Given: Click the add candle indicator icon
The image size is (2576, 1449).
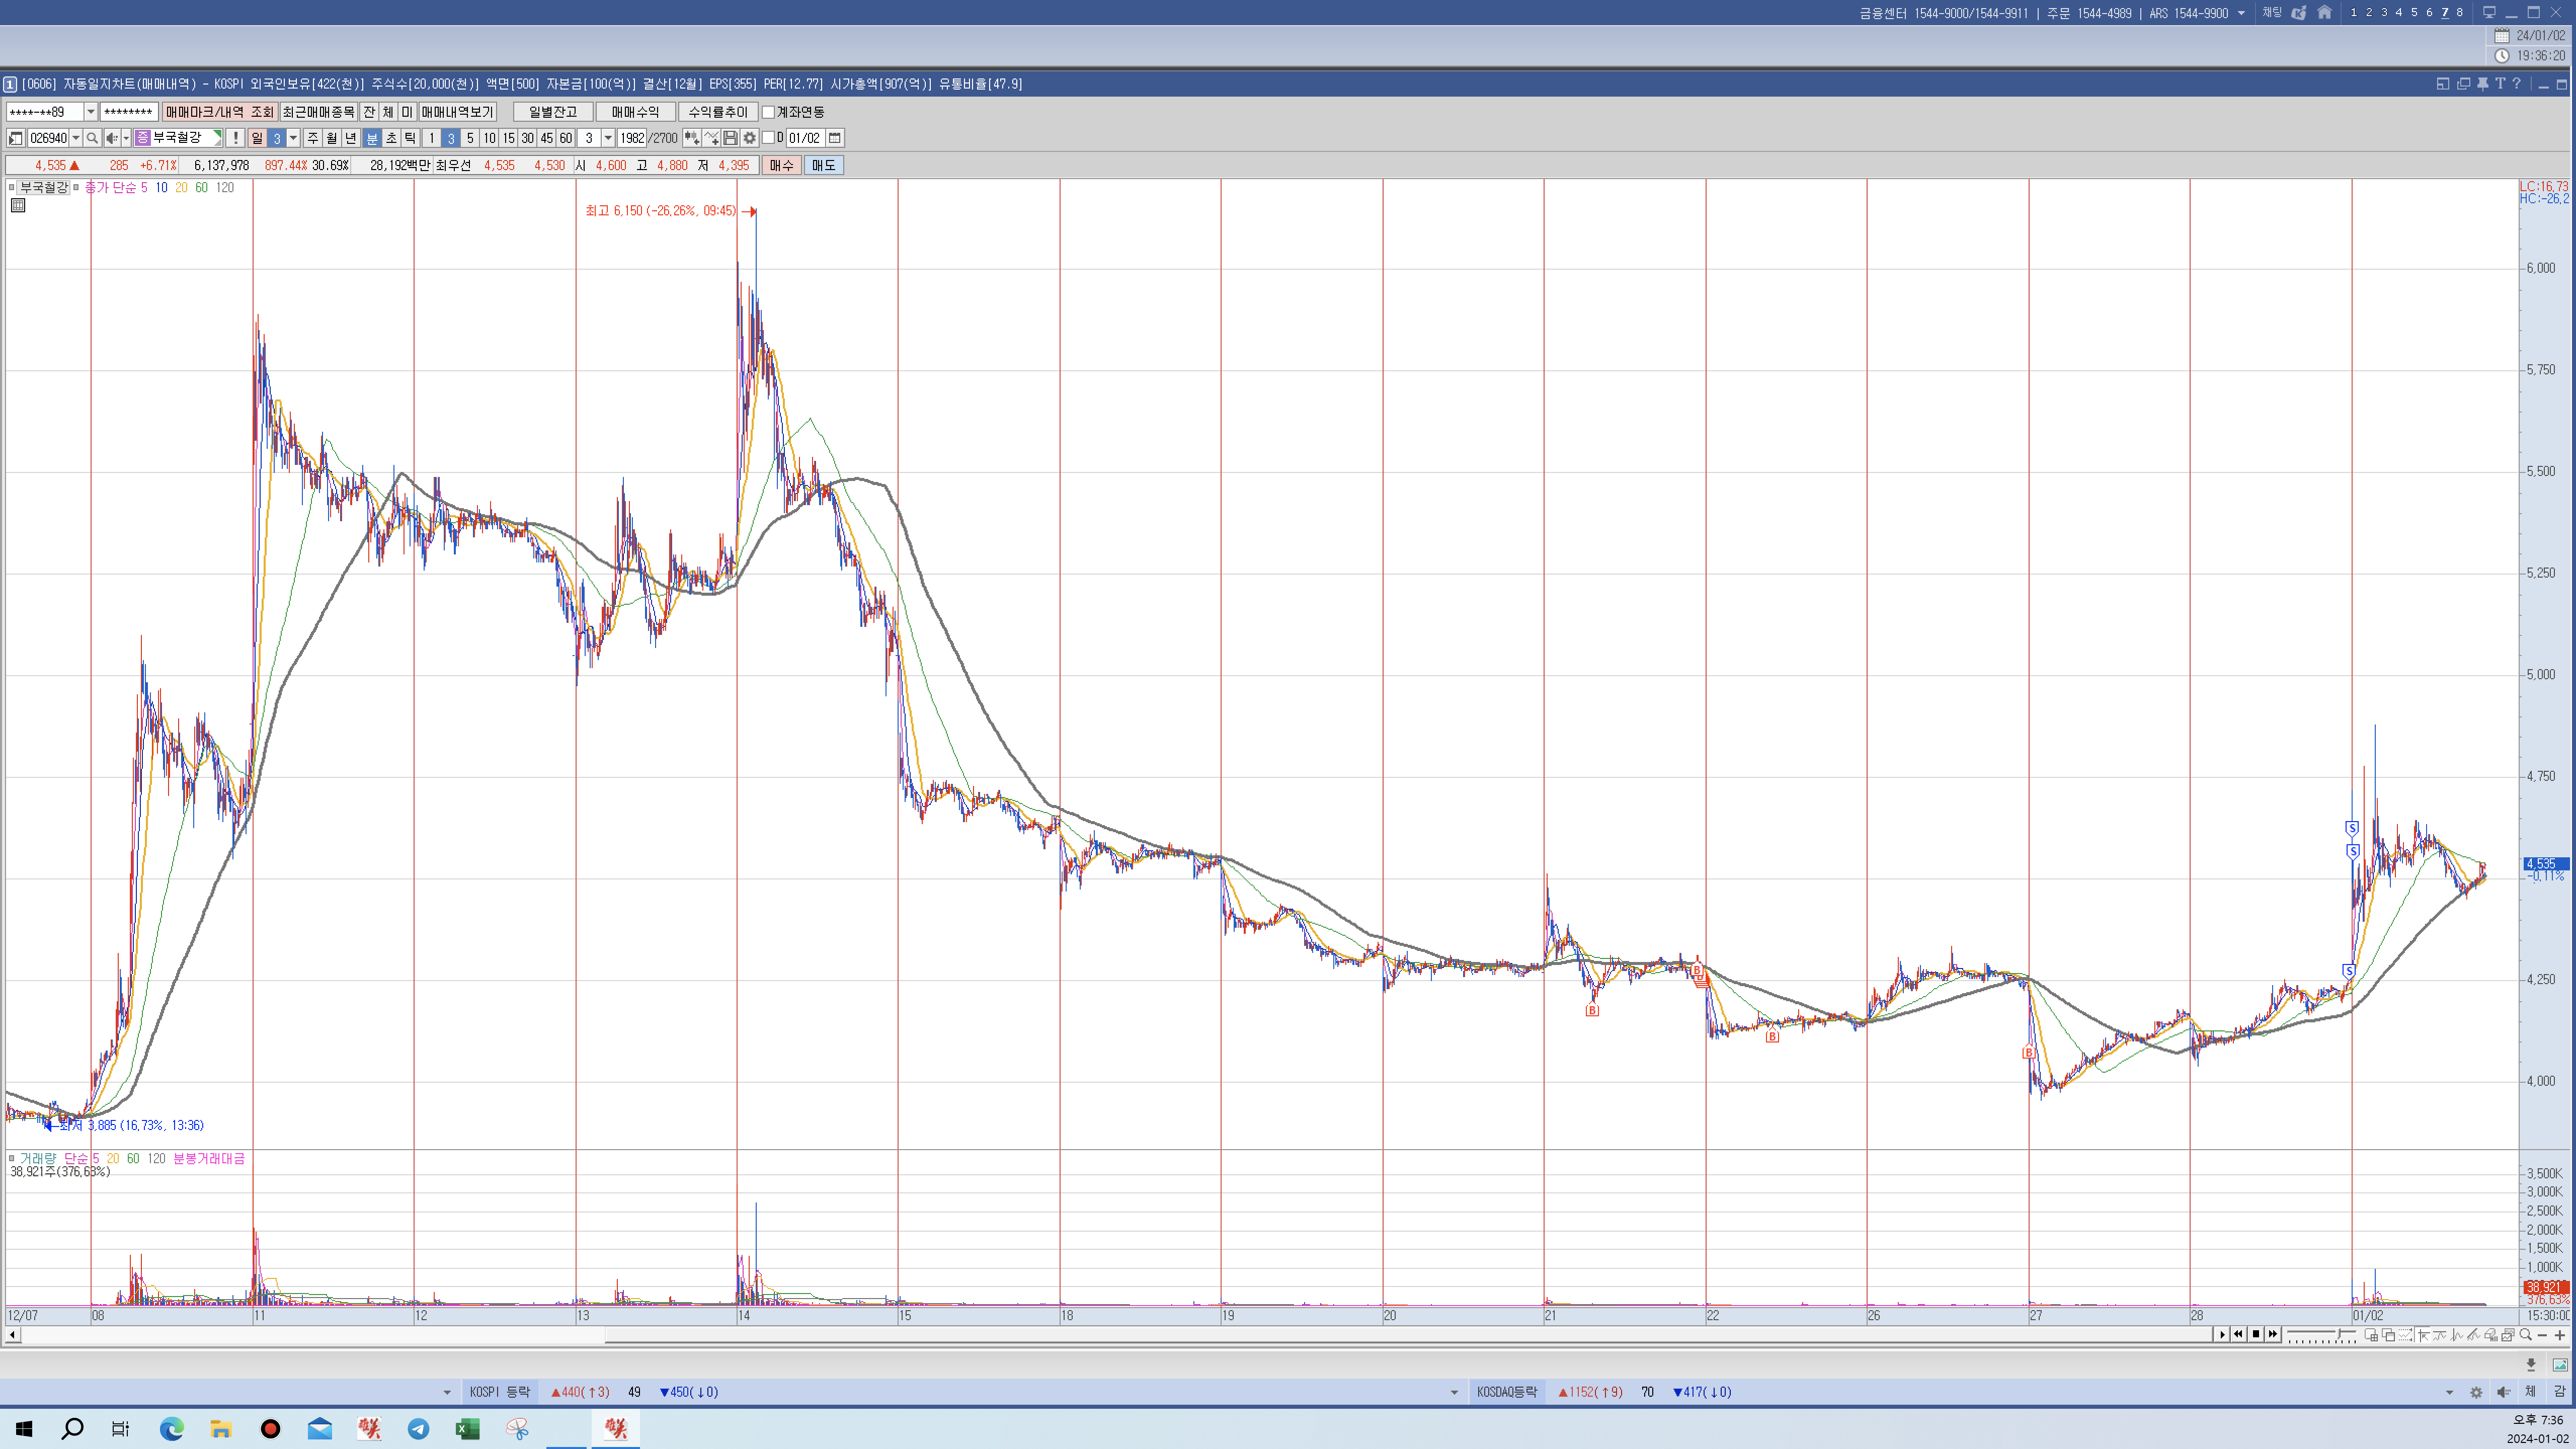Looking at the screenshot, I should pos(692,138).
